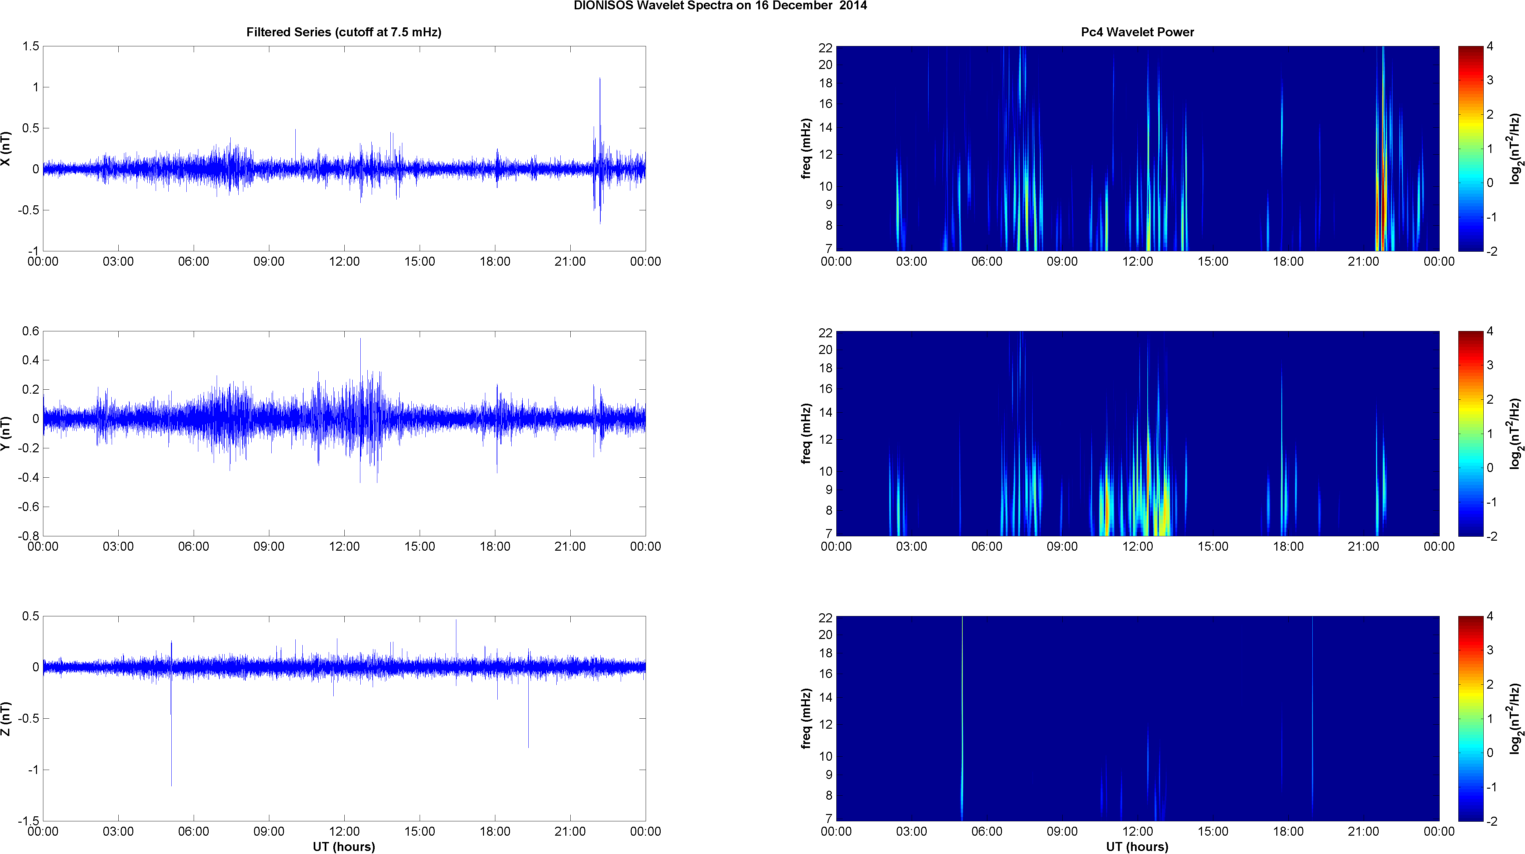Click the '0.4' tick on the Y (nT) axis
The height and width of the screenshot is (854, 1525).
(30, 360)
